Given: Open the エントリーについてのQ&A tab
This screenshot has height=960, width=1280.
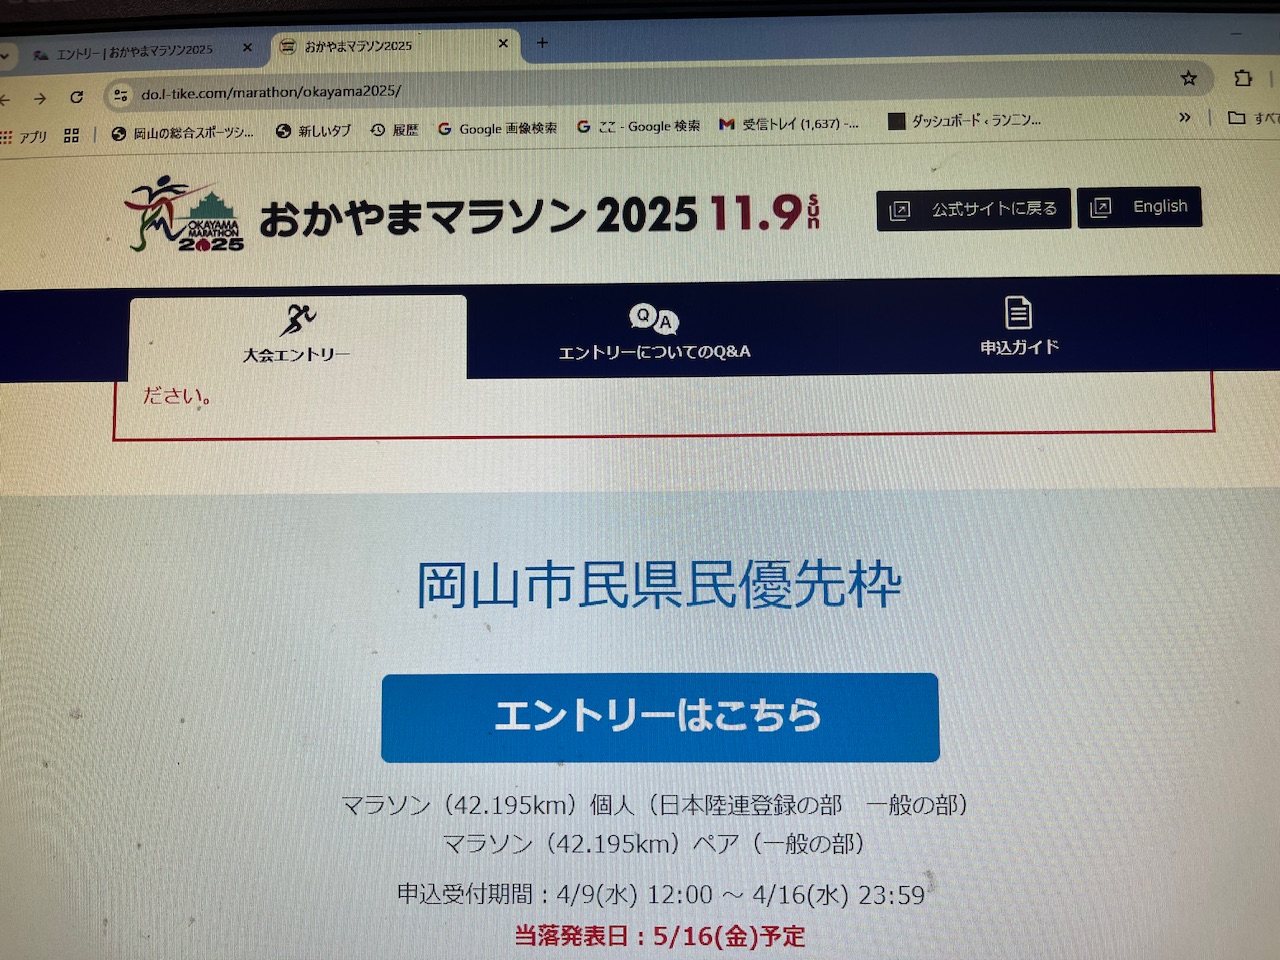Looking at the screenshot, I should coord(654,334).
